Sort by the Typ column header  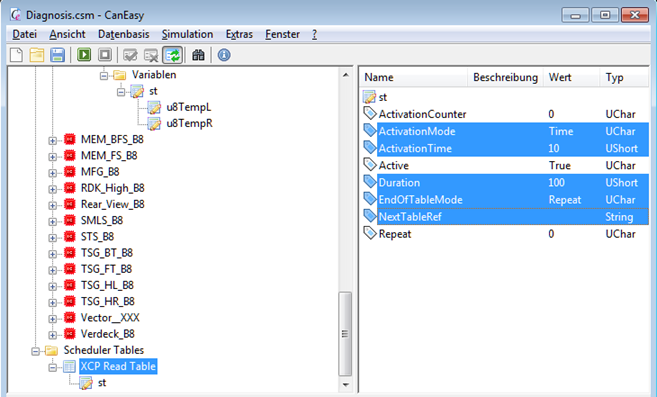point(623,78)
